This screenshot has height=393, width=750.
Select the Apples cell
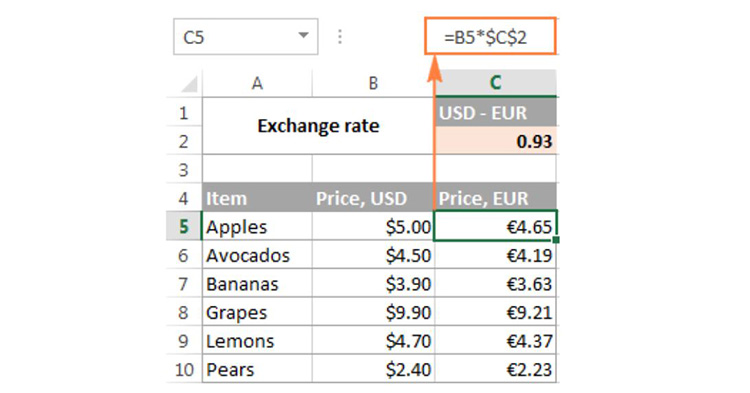[257, 226]
